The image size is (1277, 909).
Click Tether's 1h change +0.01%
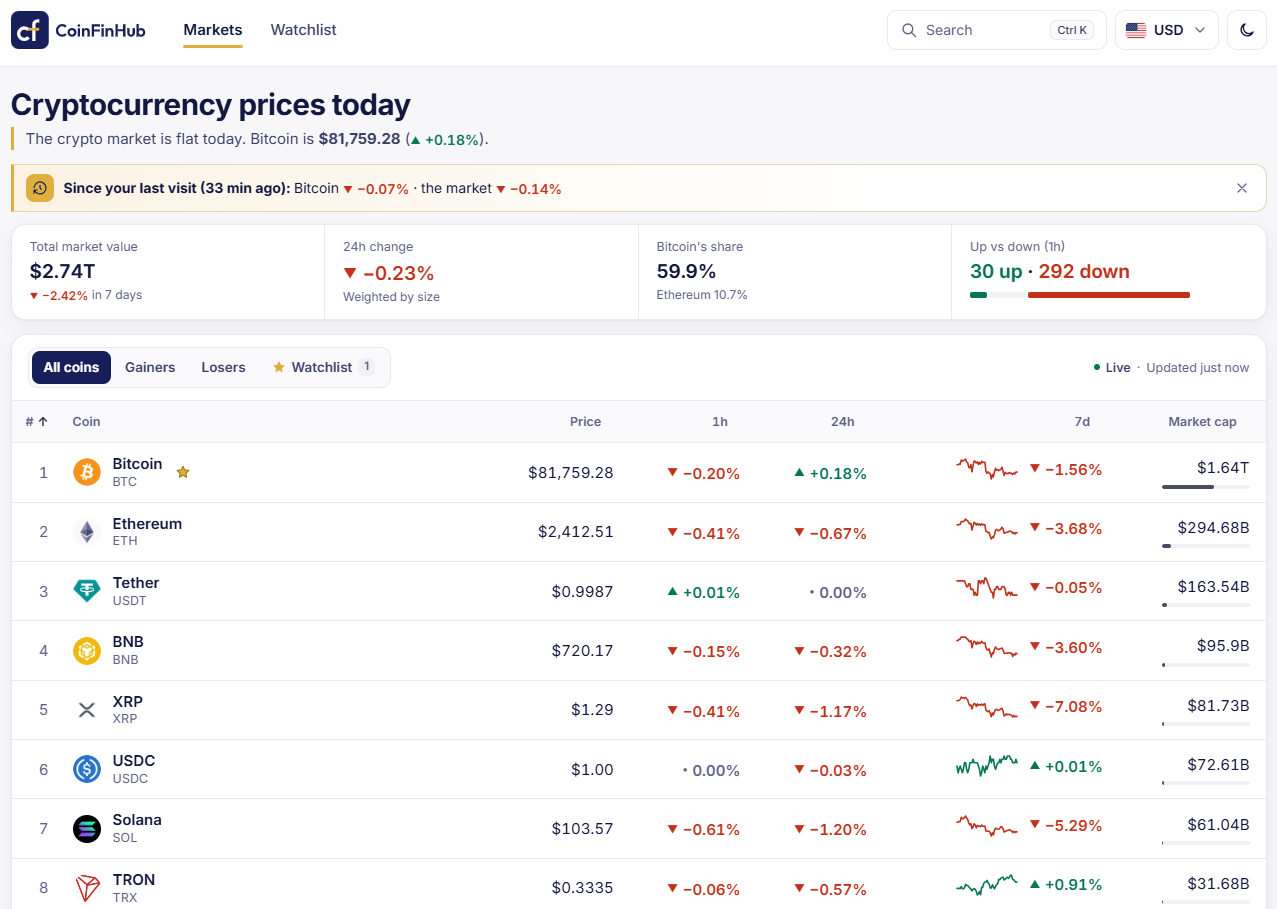[x=704, y=592]
